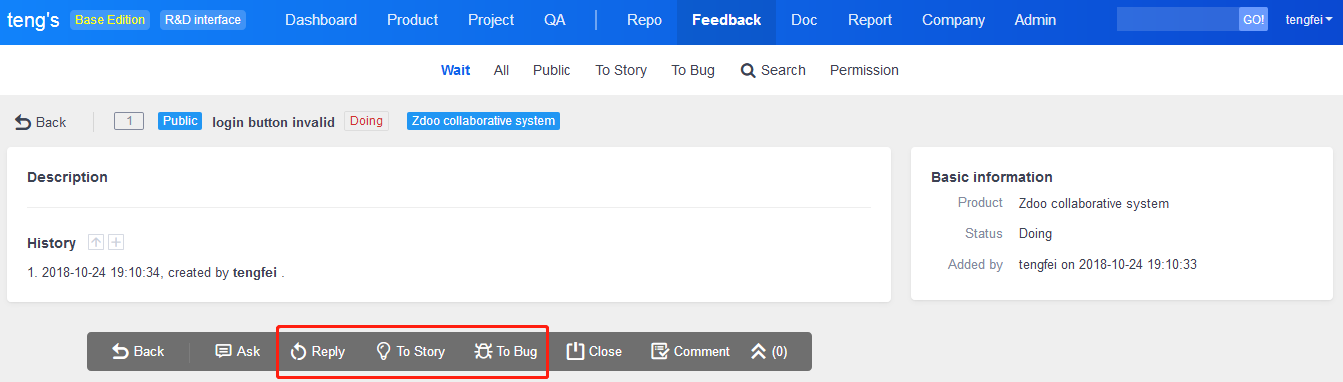
Task: Click the Ask speech-bubble icon
Action: pyautogui.click(x=223, y=351)
